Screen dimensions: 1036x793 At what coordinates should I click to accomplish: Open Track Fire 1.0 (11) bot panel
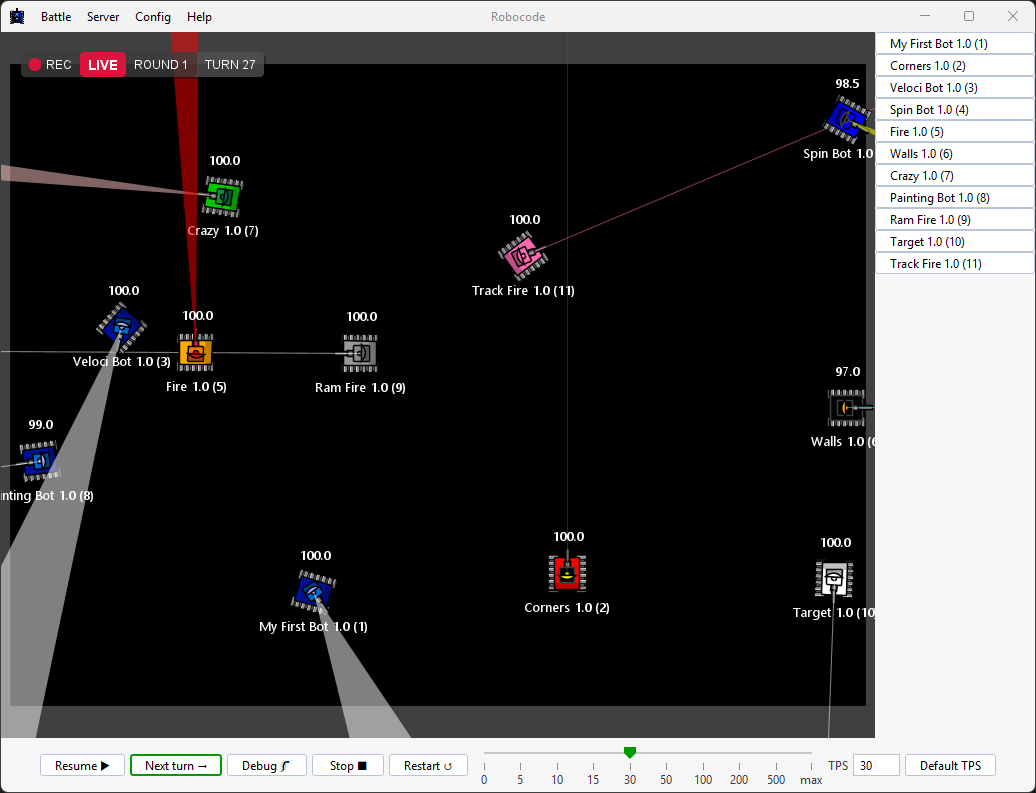coord(955,264)
